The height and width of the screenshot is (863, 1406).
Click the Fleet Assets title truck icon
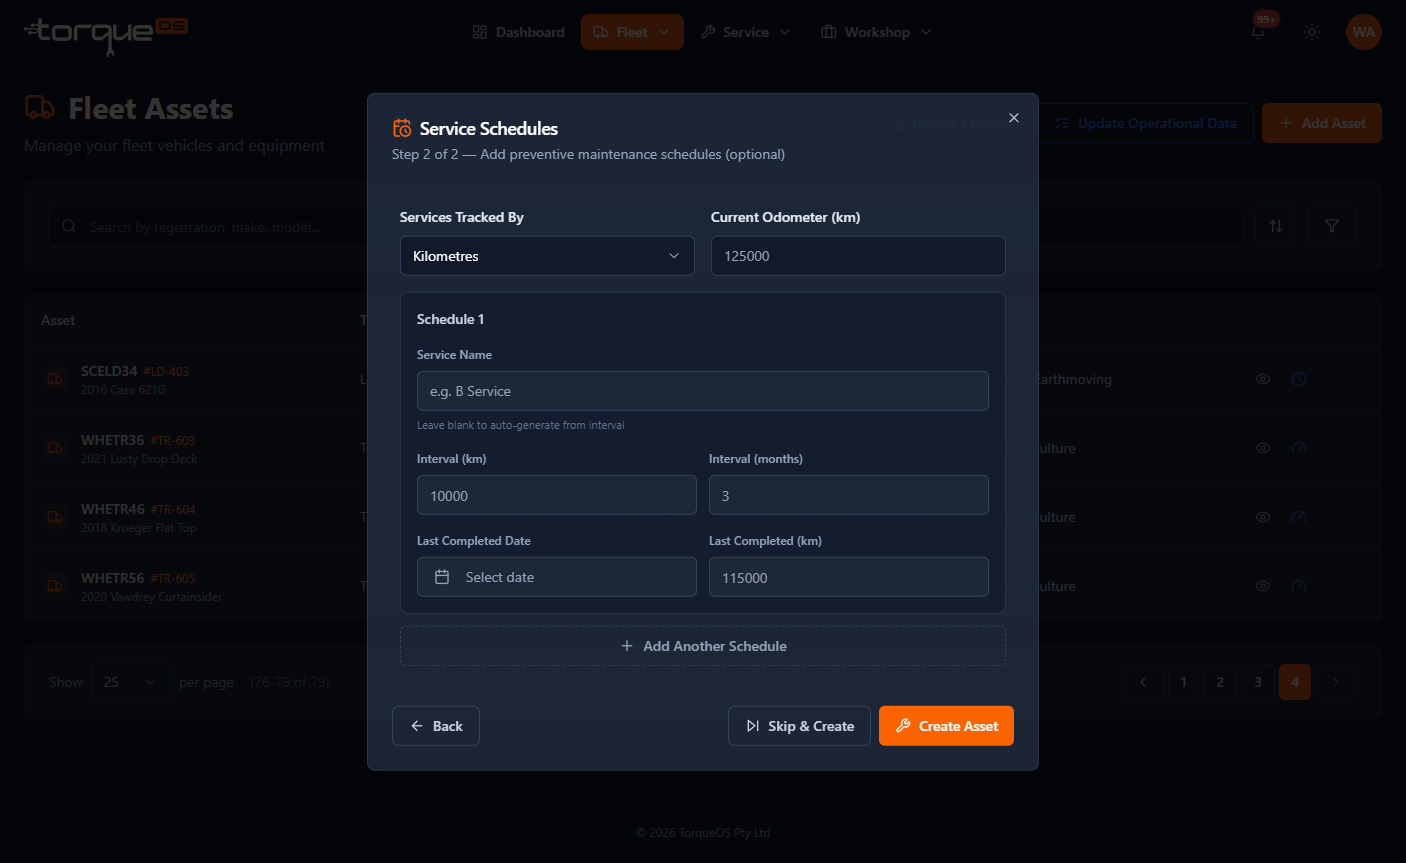click(40, 108)
